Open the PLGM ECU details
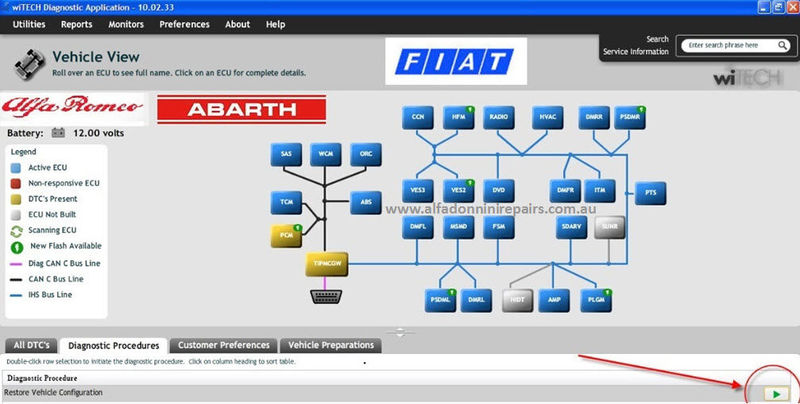Image resolution: width=800 pixels, height=404 pixels. (x=596, y=300)
